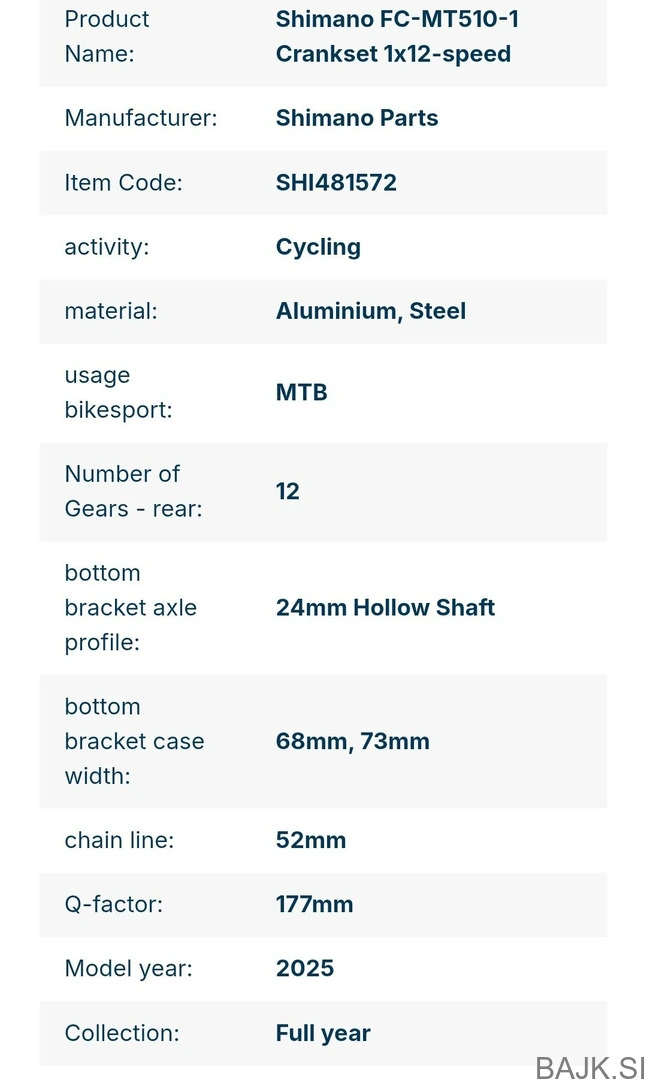This screenshot has width=648, height=1080.
Task: Click the Shimano FC-MT510-1 Crankset product name
Action: (396, 36)
